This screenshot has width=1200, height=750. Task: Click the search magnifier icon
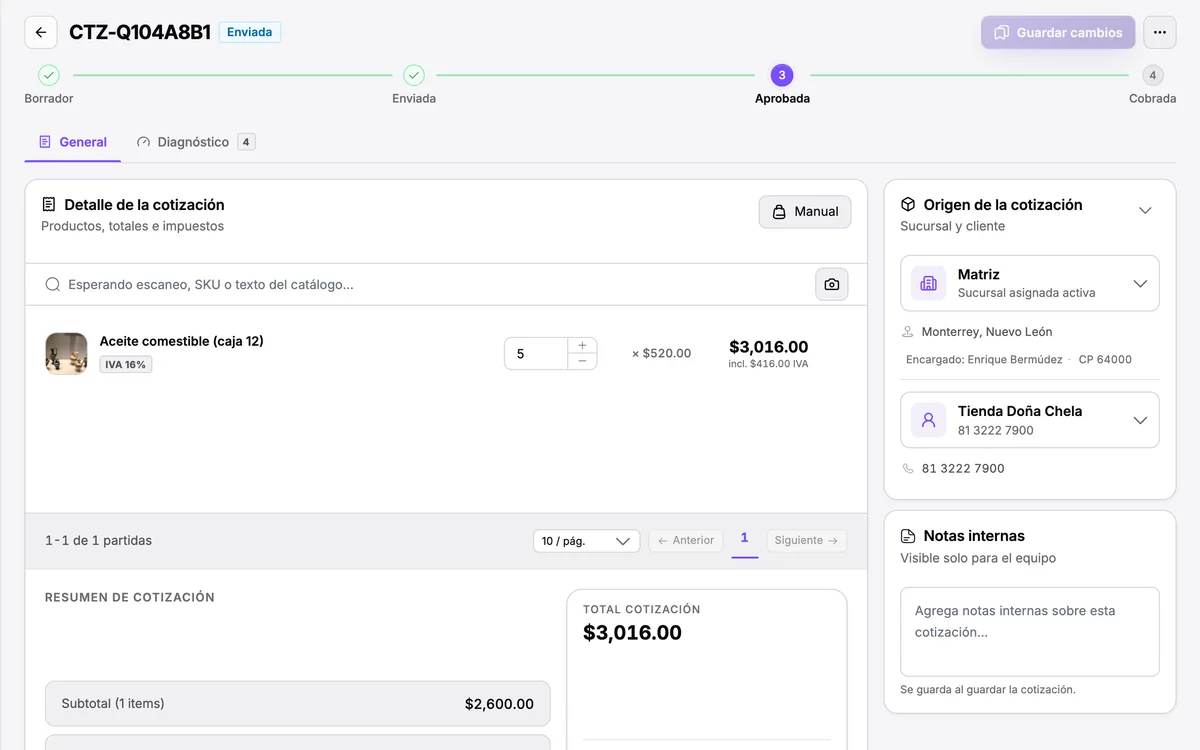point(53,285)
